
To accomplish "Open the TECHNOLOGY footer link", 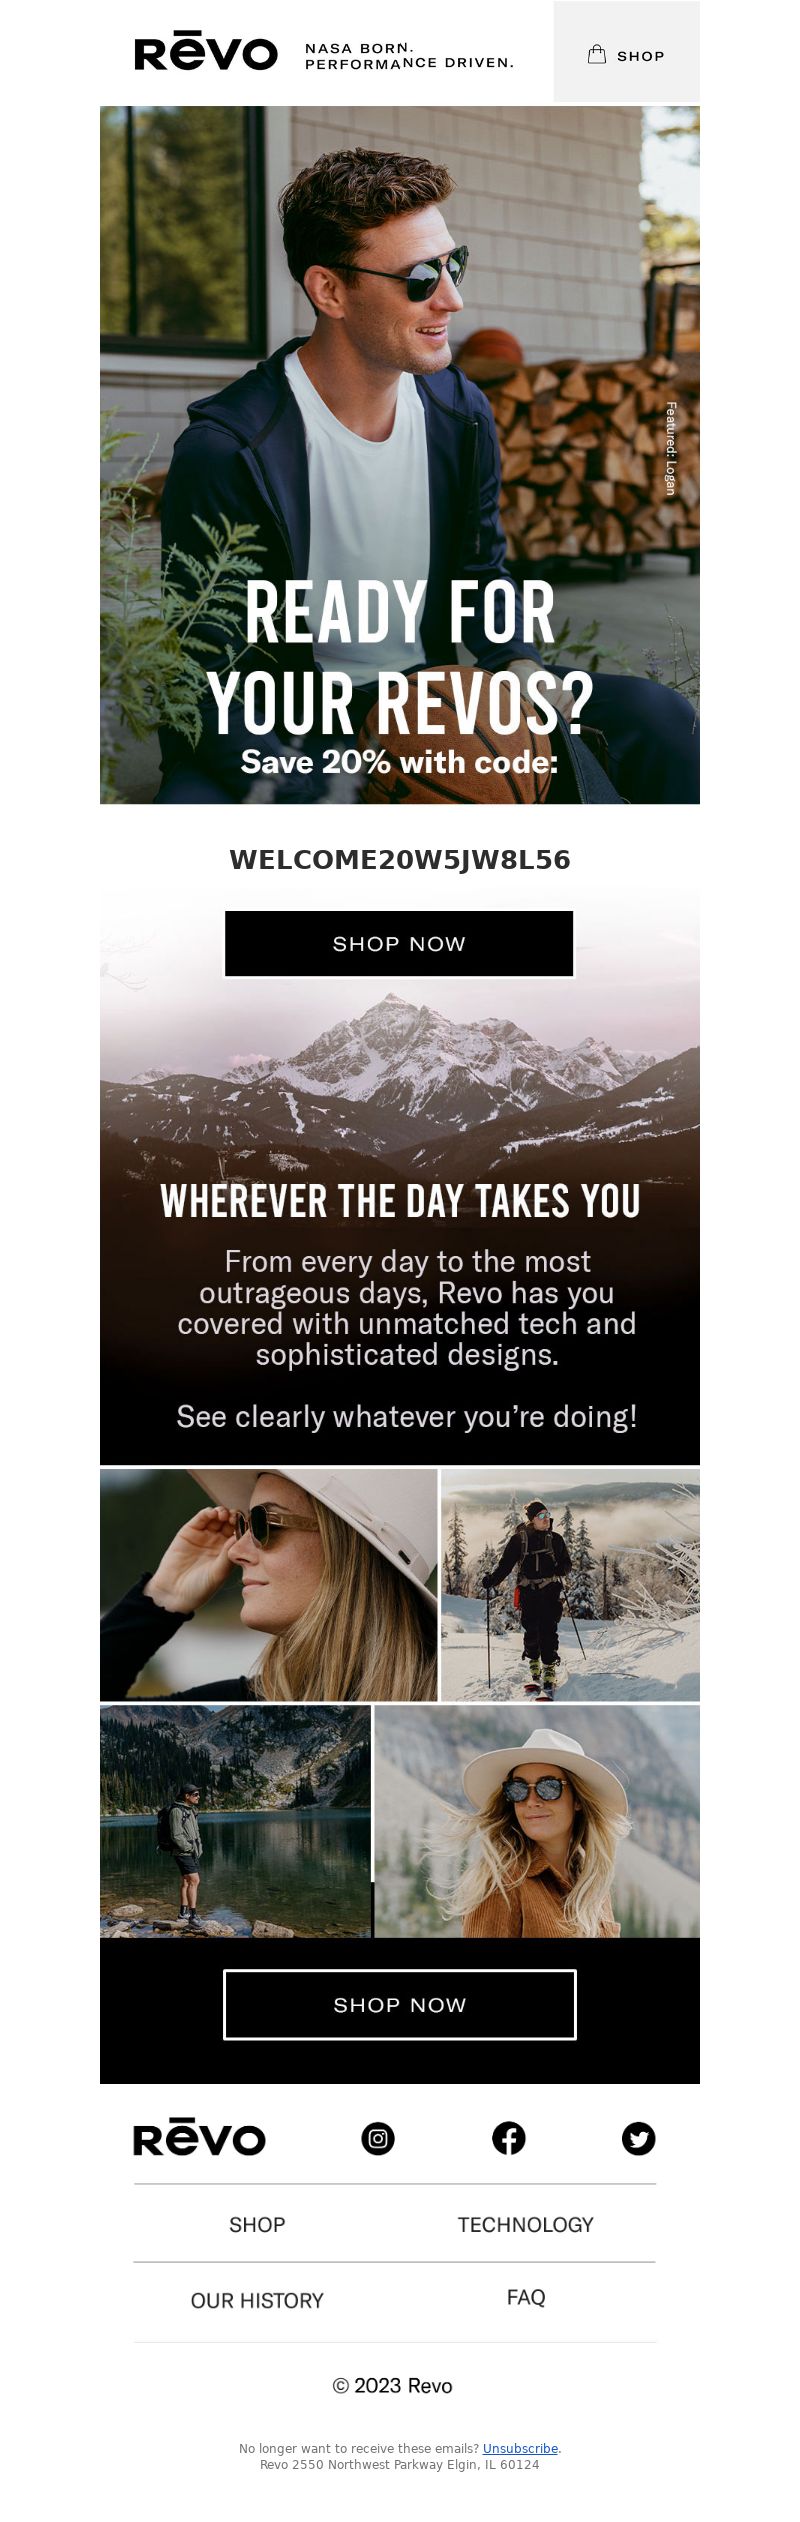I will (526, 2224).
